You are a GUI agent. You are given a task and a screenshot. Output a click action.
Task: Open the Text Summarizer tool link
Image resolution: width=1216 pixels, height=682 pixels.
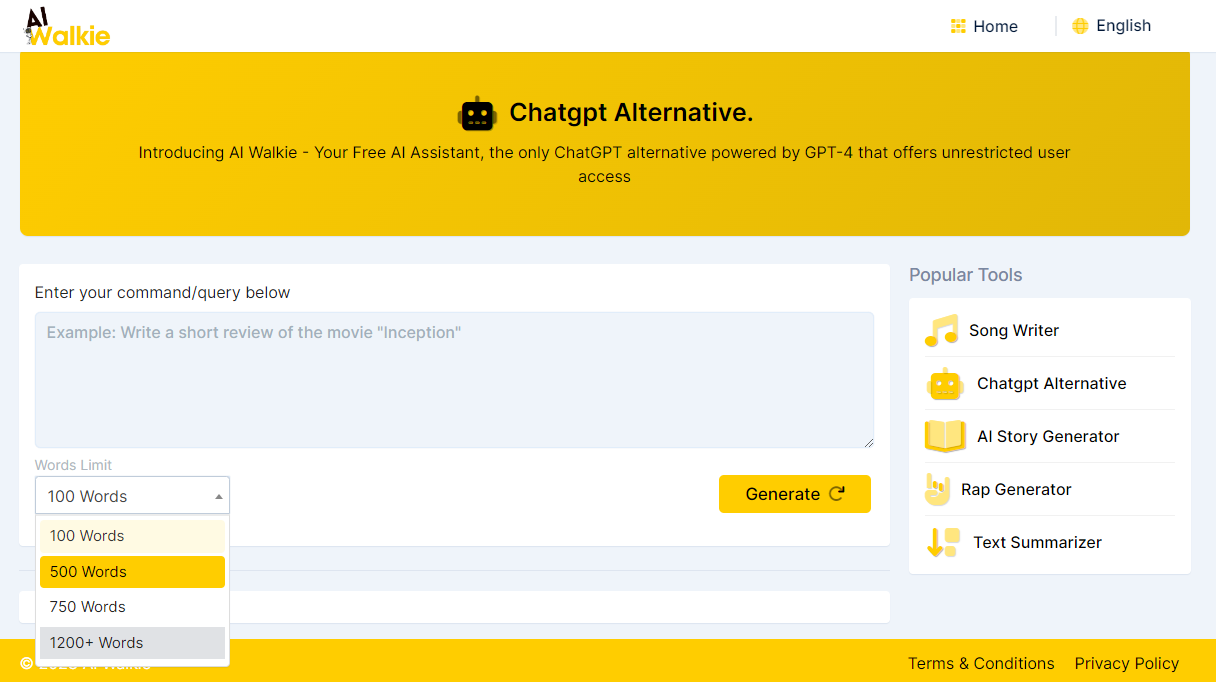point(1038,543)
